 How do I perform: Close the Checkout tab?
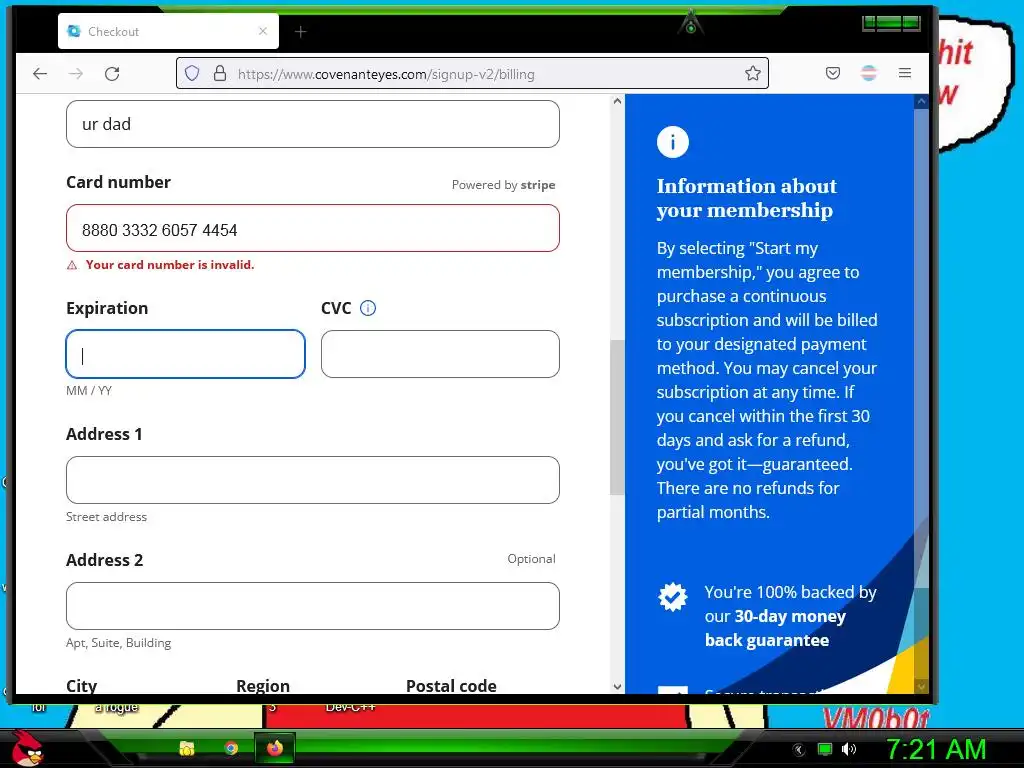tap(263, 31)
